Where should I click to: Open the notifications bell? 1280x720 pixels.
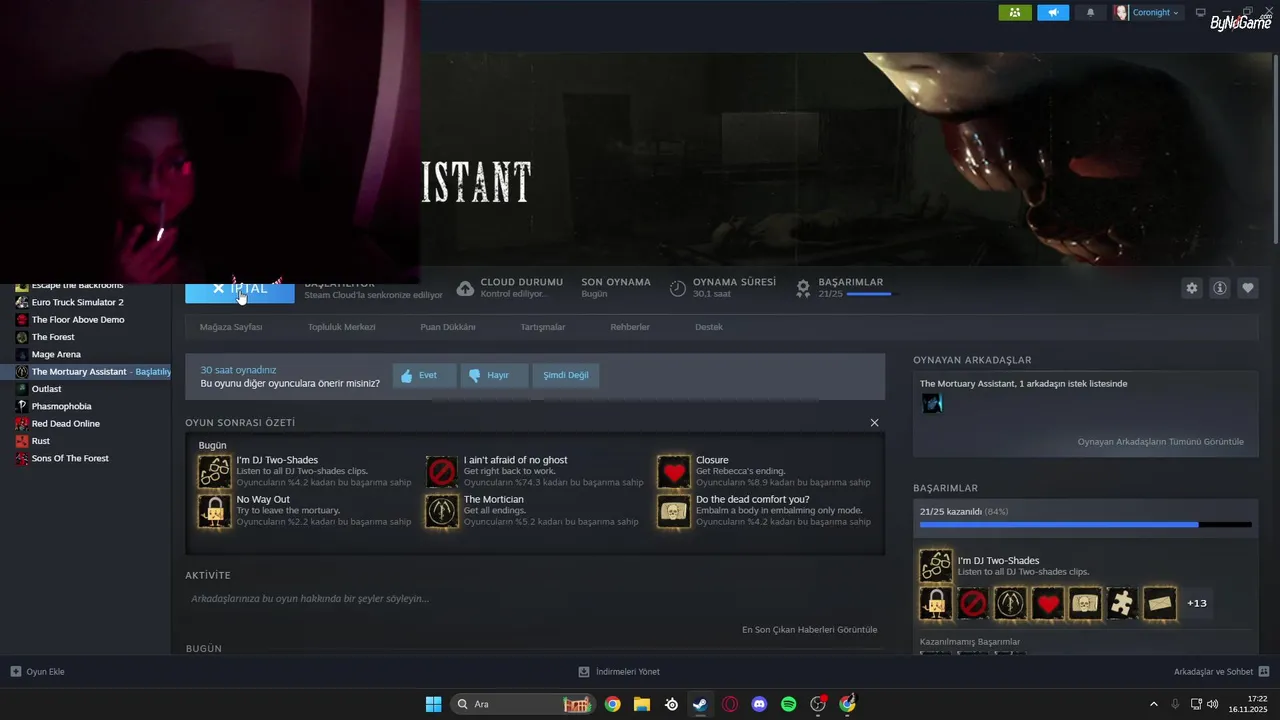tap(1091, 13)
